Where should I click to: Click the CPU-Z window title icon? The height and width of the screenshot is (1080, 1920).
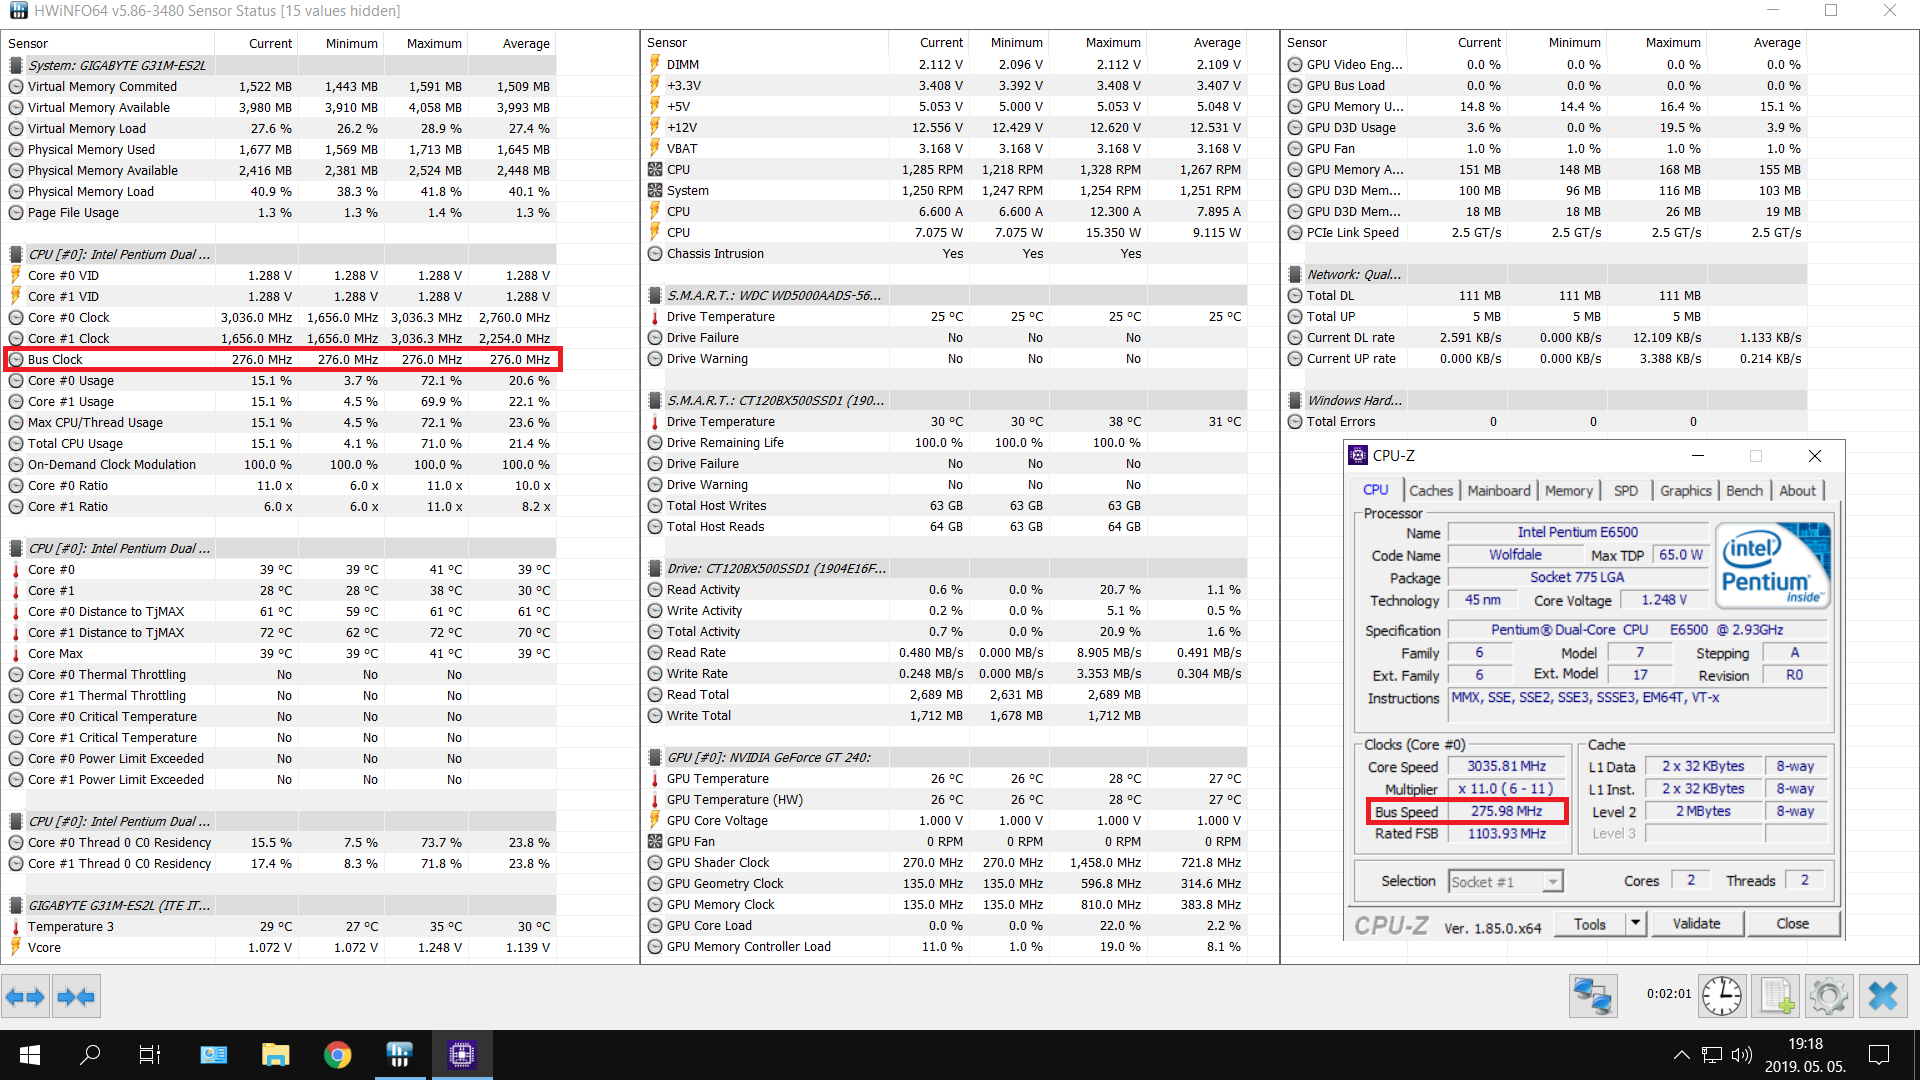tap(1358, 456)
